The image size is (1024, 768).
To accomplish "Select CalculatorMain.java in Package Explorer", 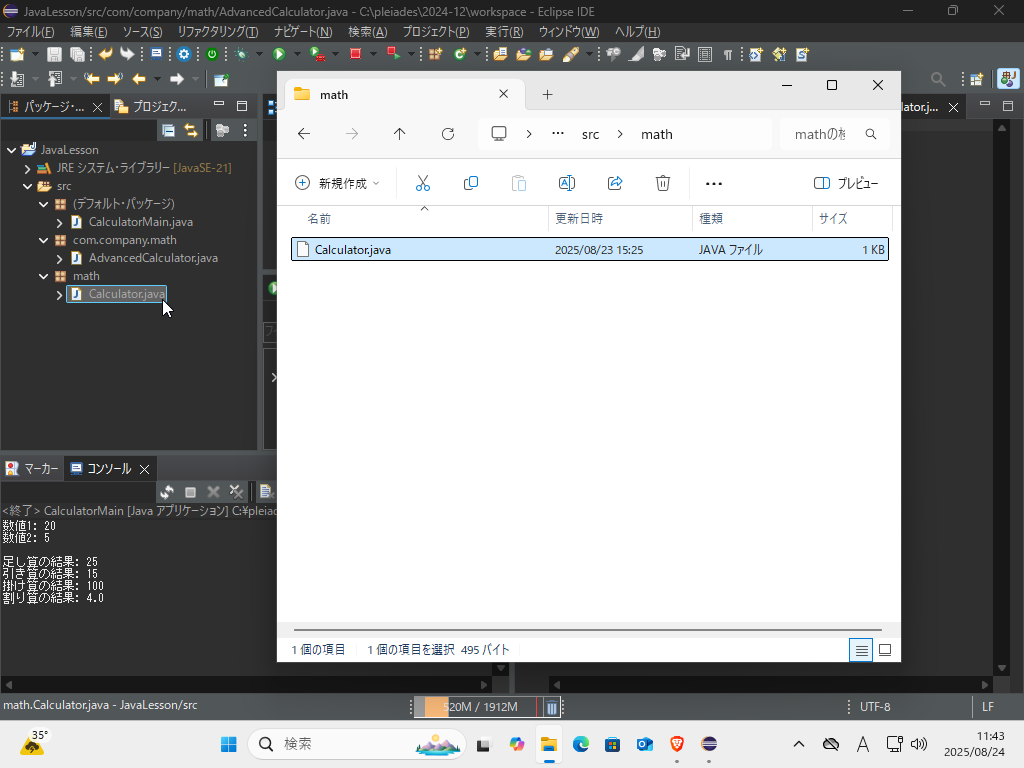I will [x=140, y=222].
